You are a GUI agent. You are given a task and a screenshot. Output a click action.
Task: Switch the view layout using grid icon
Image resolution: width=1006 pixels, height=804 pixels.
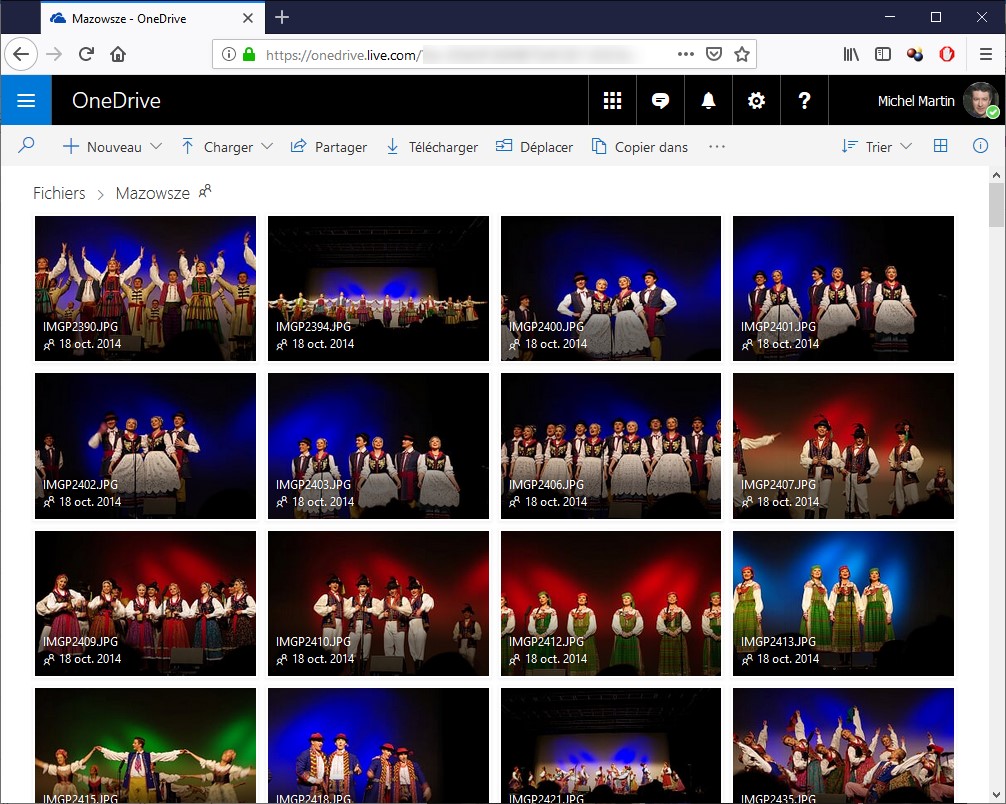(940, 146)
